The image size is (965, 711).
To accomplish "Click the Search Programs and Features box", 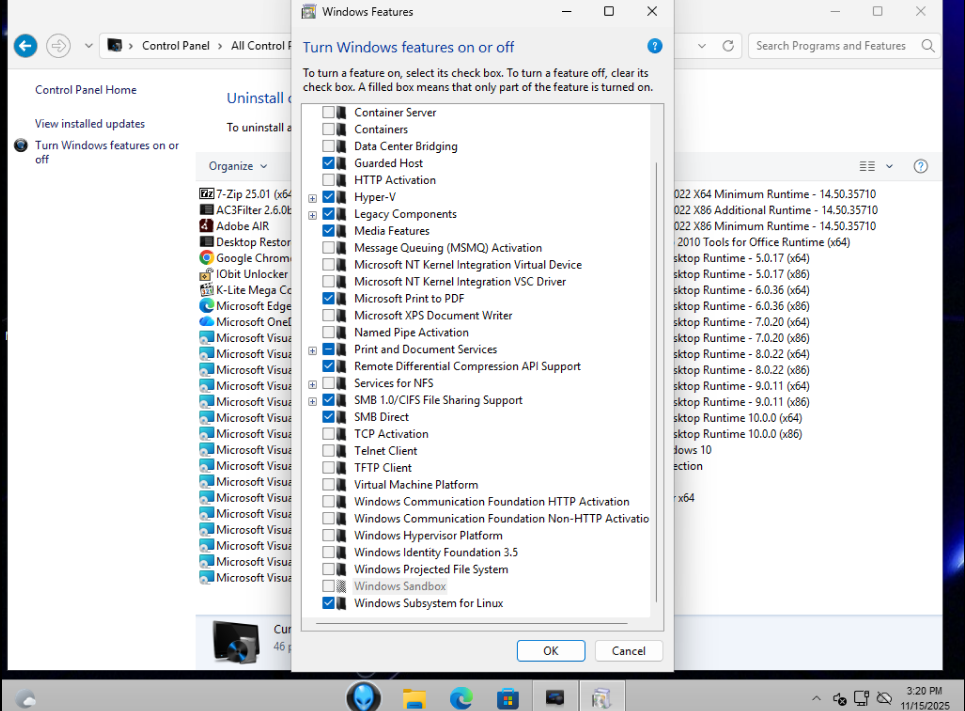I will point(835,46).
